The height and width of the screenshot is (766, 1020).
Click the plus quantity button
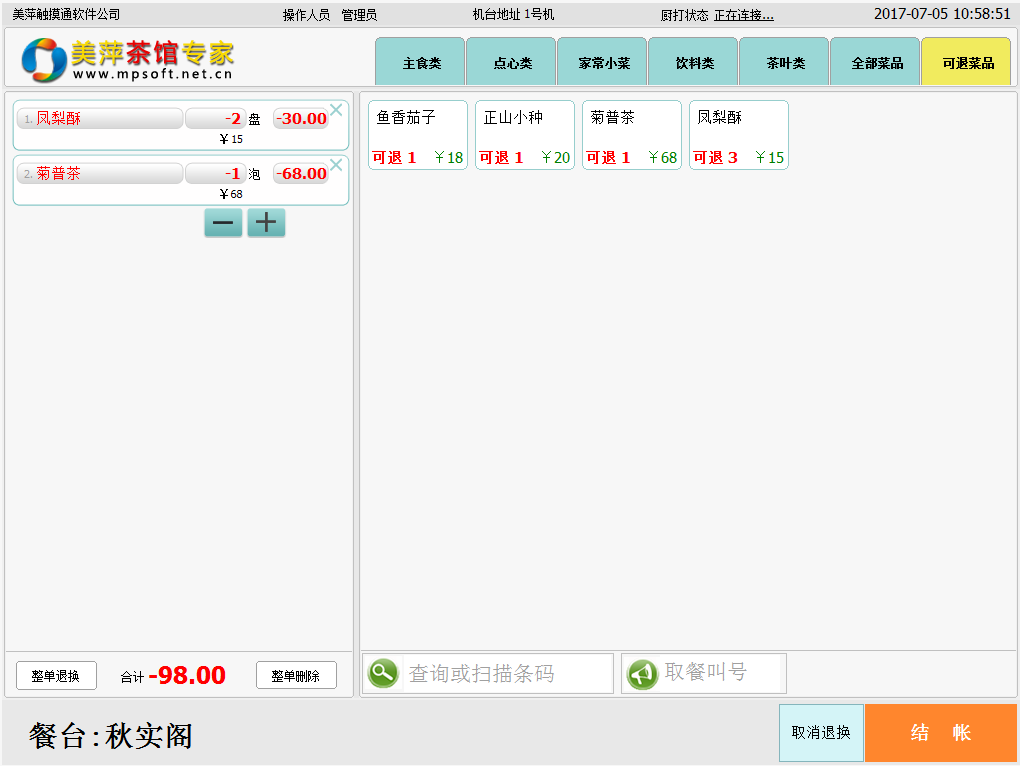click(266, 223)
